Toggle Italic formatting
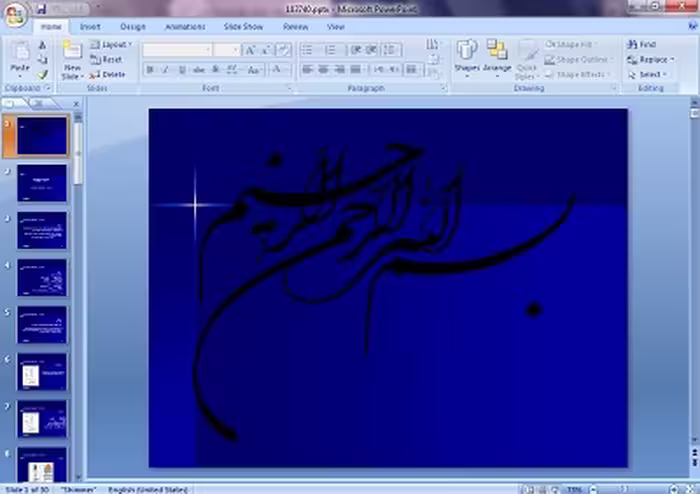Viewport: 700px width, 494px height. (166, 70)
